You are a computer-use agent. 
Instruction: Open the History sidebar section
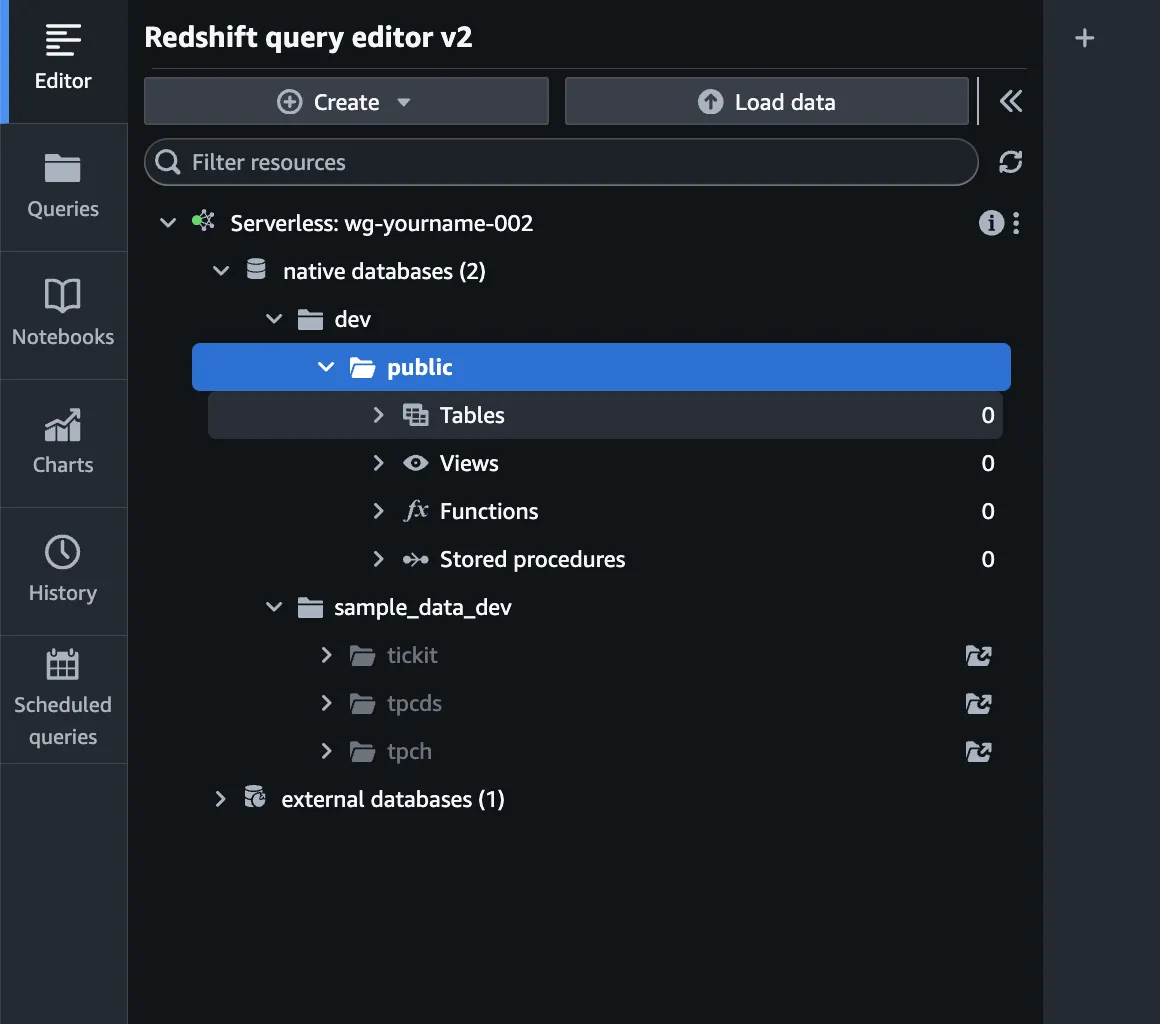63,570
